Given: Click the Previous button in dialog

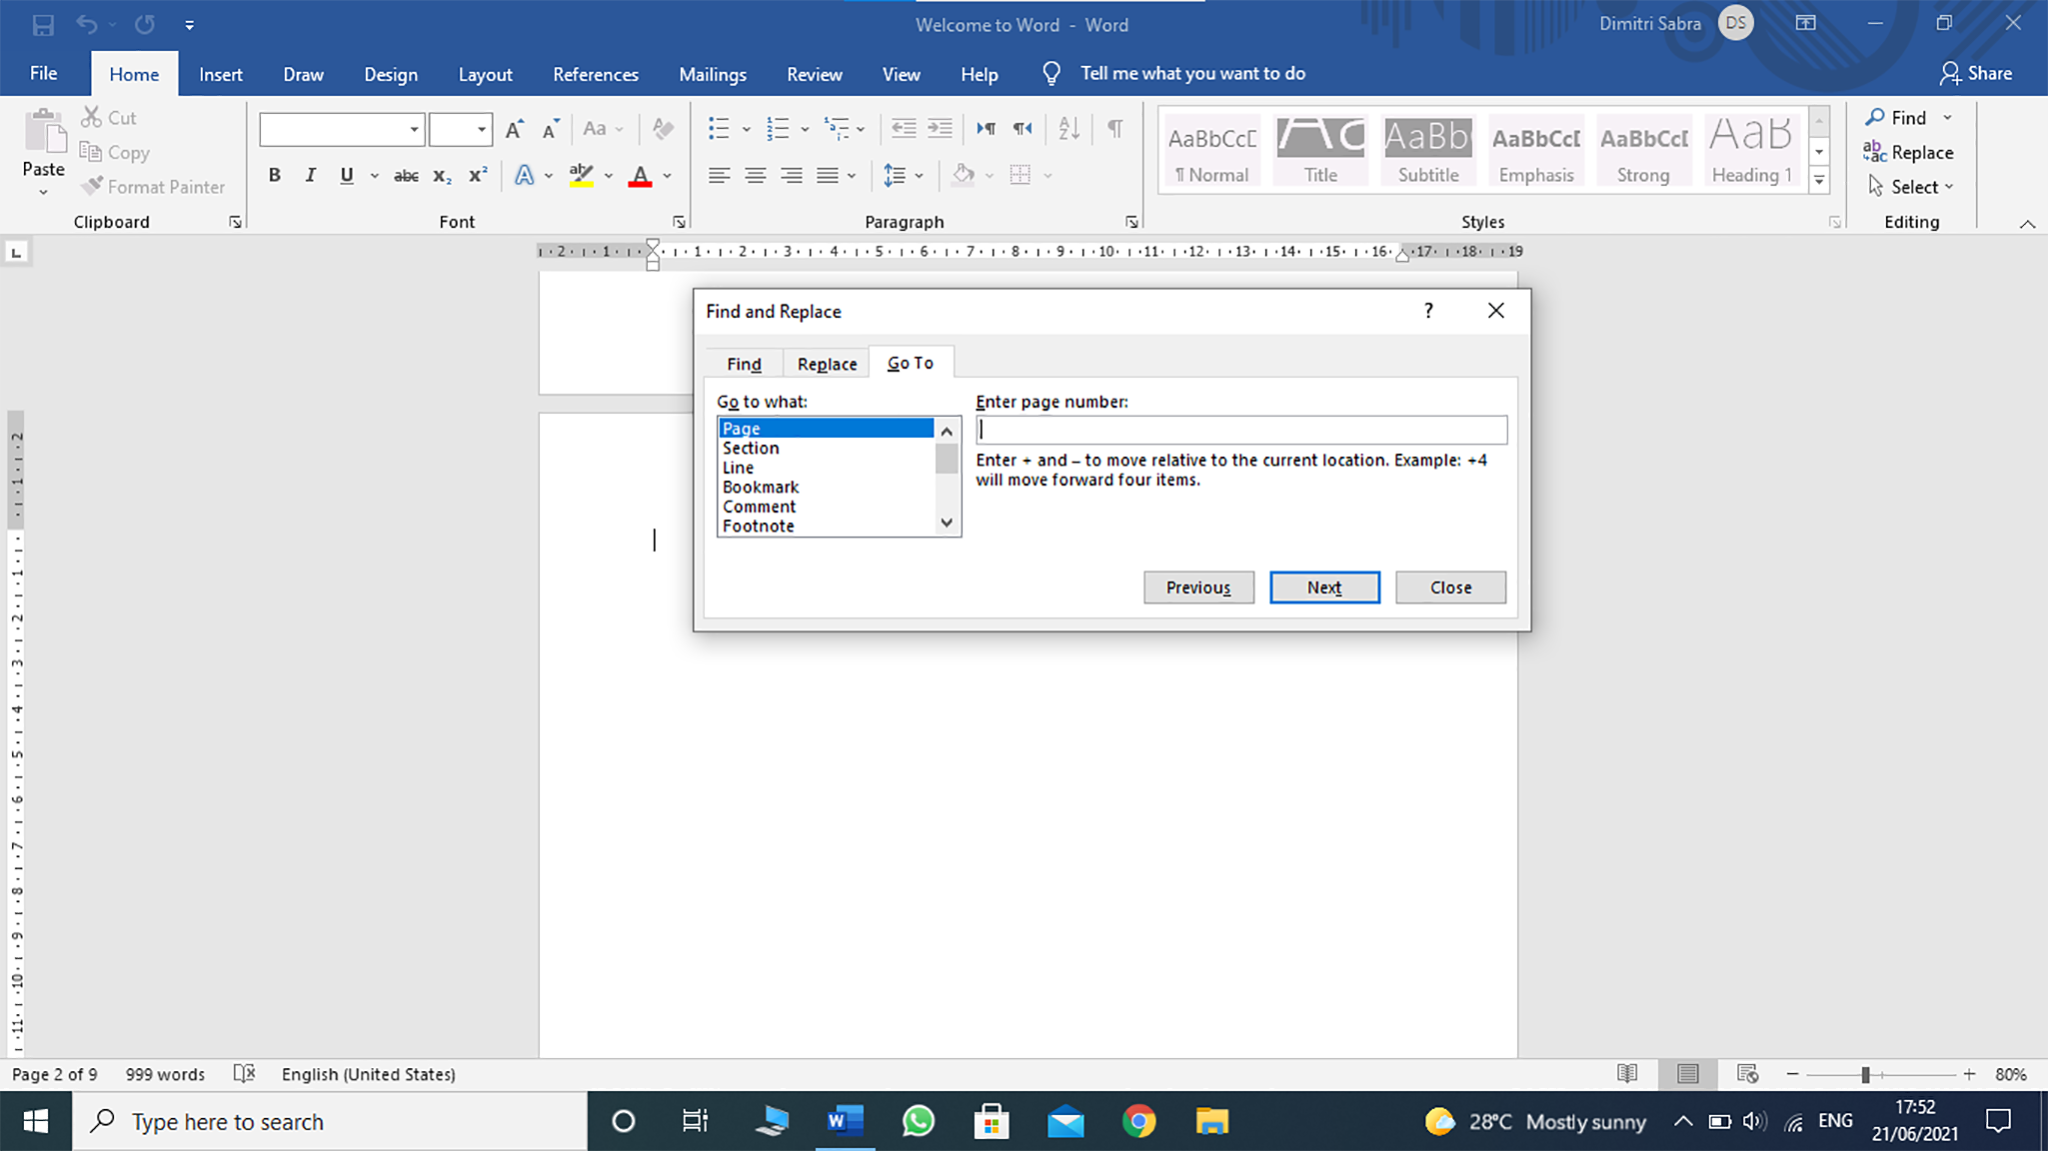Looking at the screenshot, I should pos(1198,588).
